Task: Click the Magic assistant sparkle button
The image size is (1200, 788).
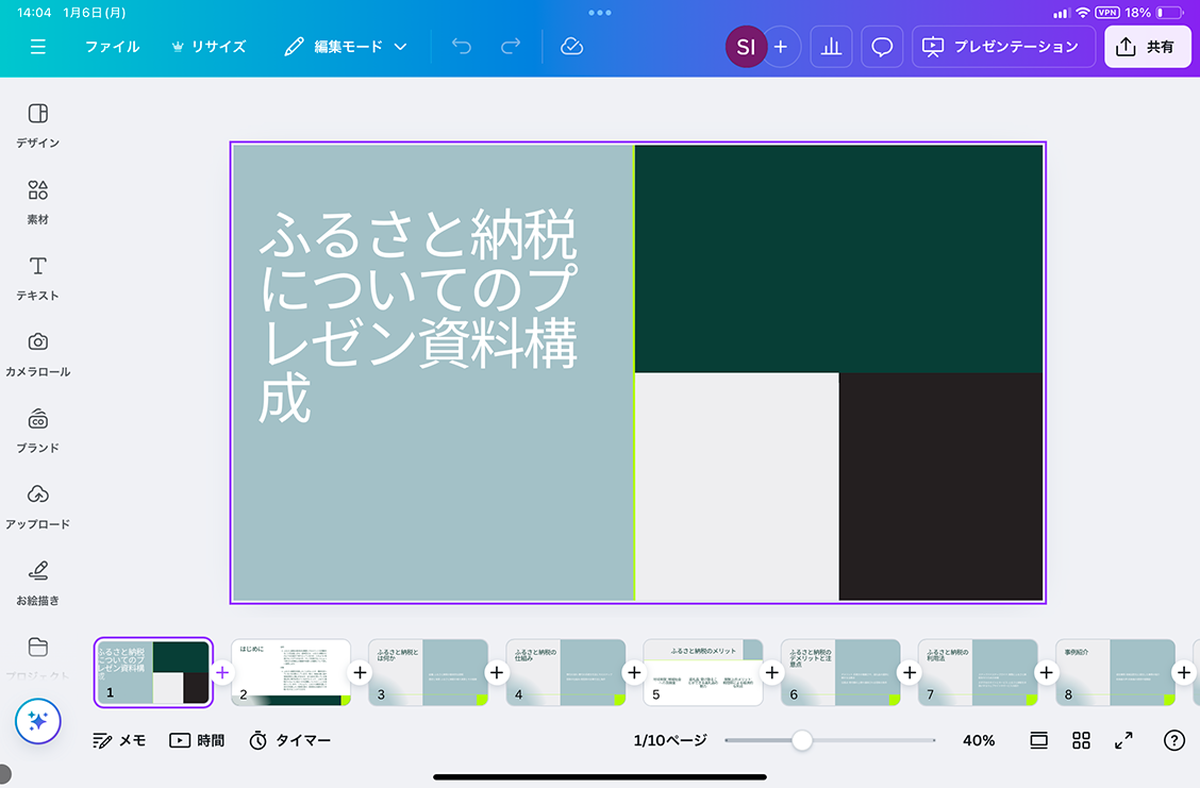Action: click(x=38, y=721)
